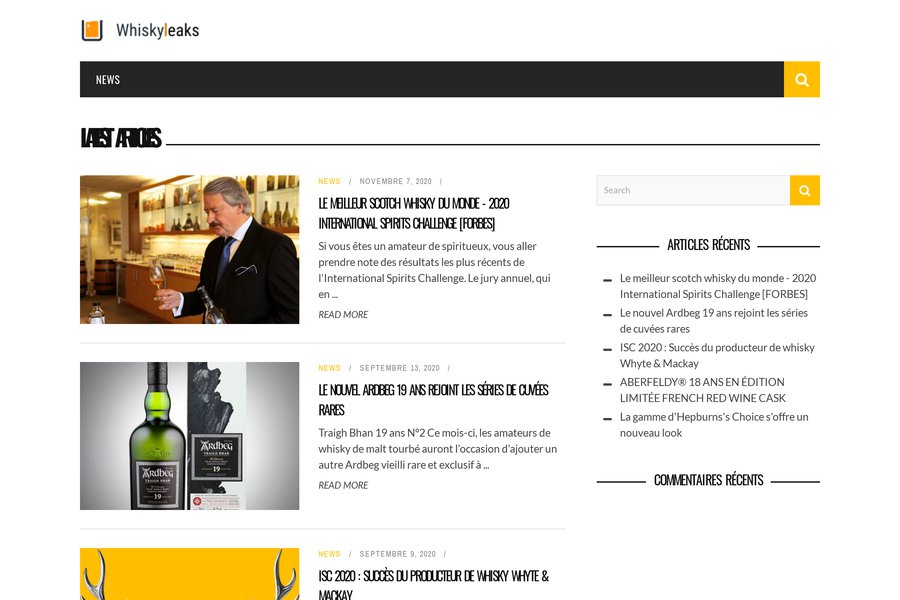Open the NEWS menu item
The width and height of the screenshot is (900, 600).
coord(108,79)
